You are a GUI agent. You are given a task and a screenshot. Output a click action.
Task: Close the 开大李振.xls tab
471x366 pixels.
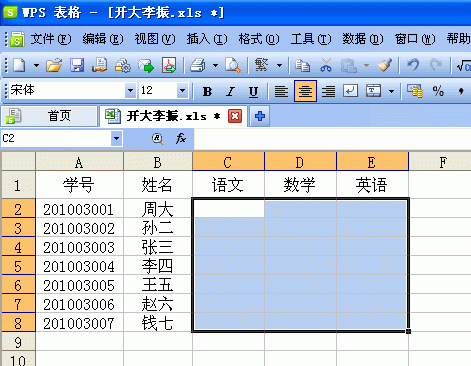[x=235, y=116]
